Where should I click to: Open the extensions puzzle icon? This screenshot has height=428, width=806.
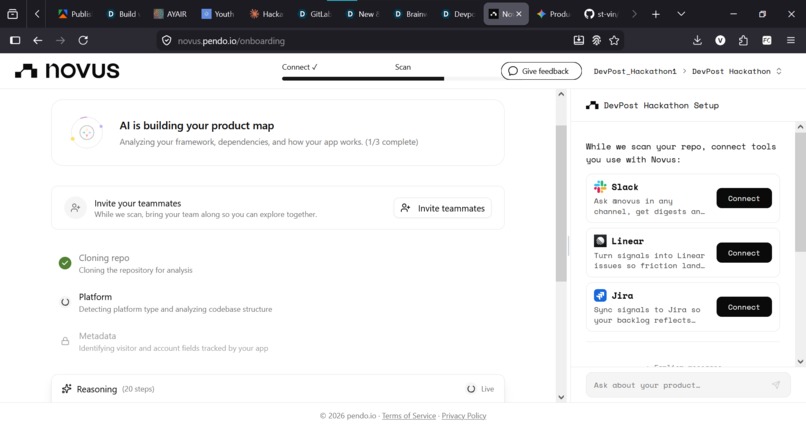[x=743, y=40]
